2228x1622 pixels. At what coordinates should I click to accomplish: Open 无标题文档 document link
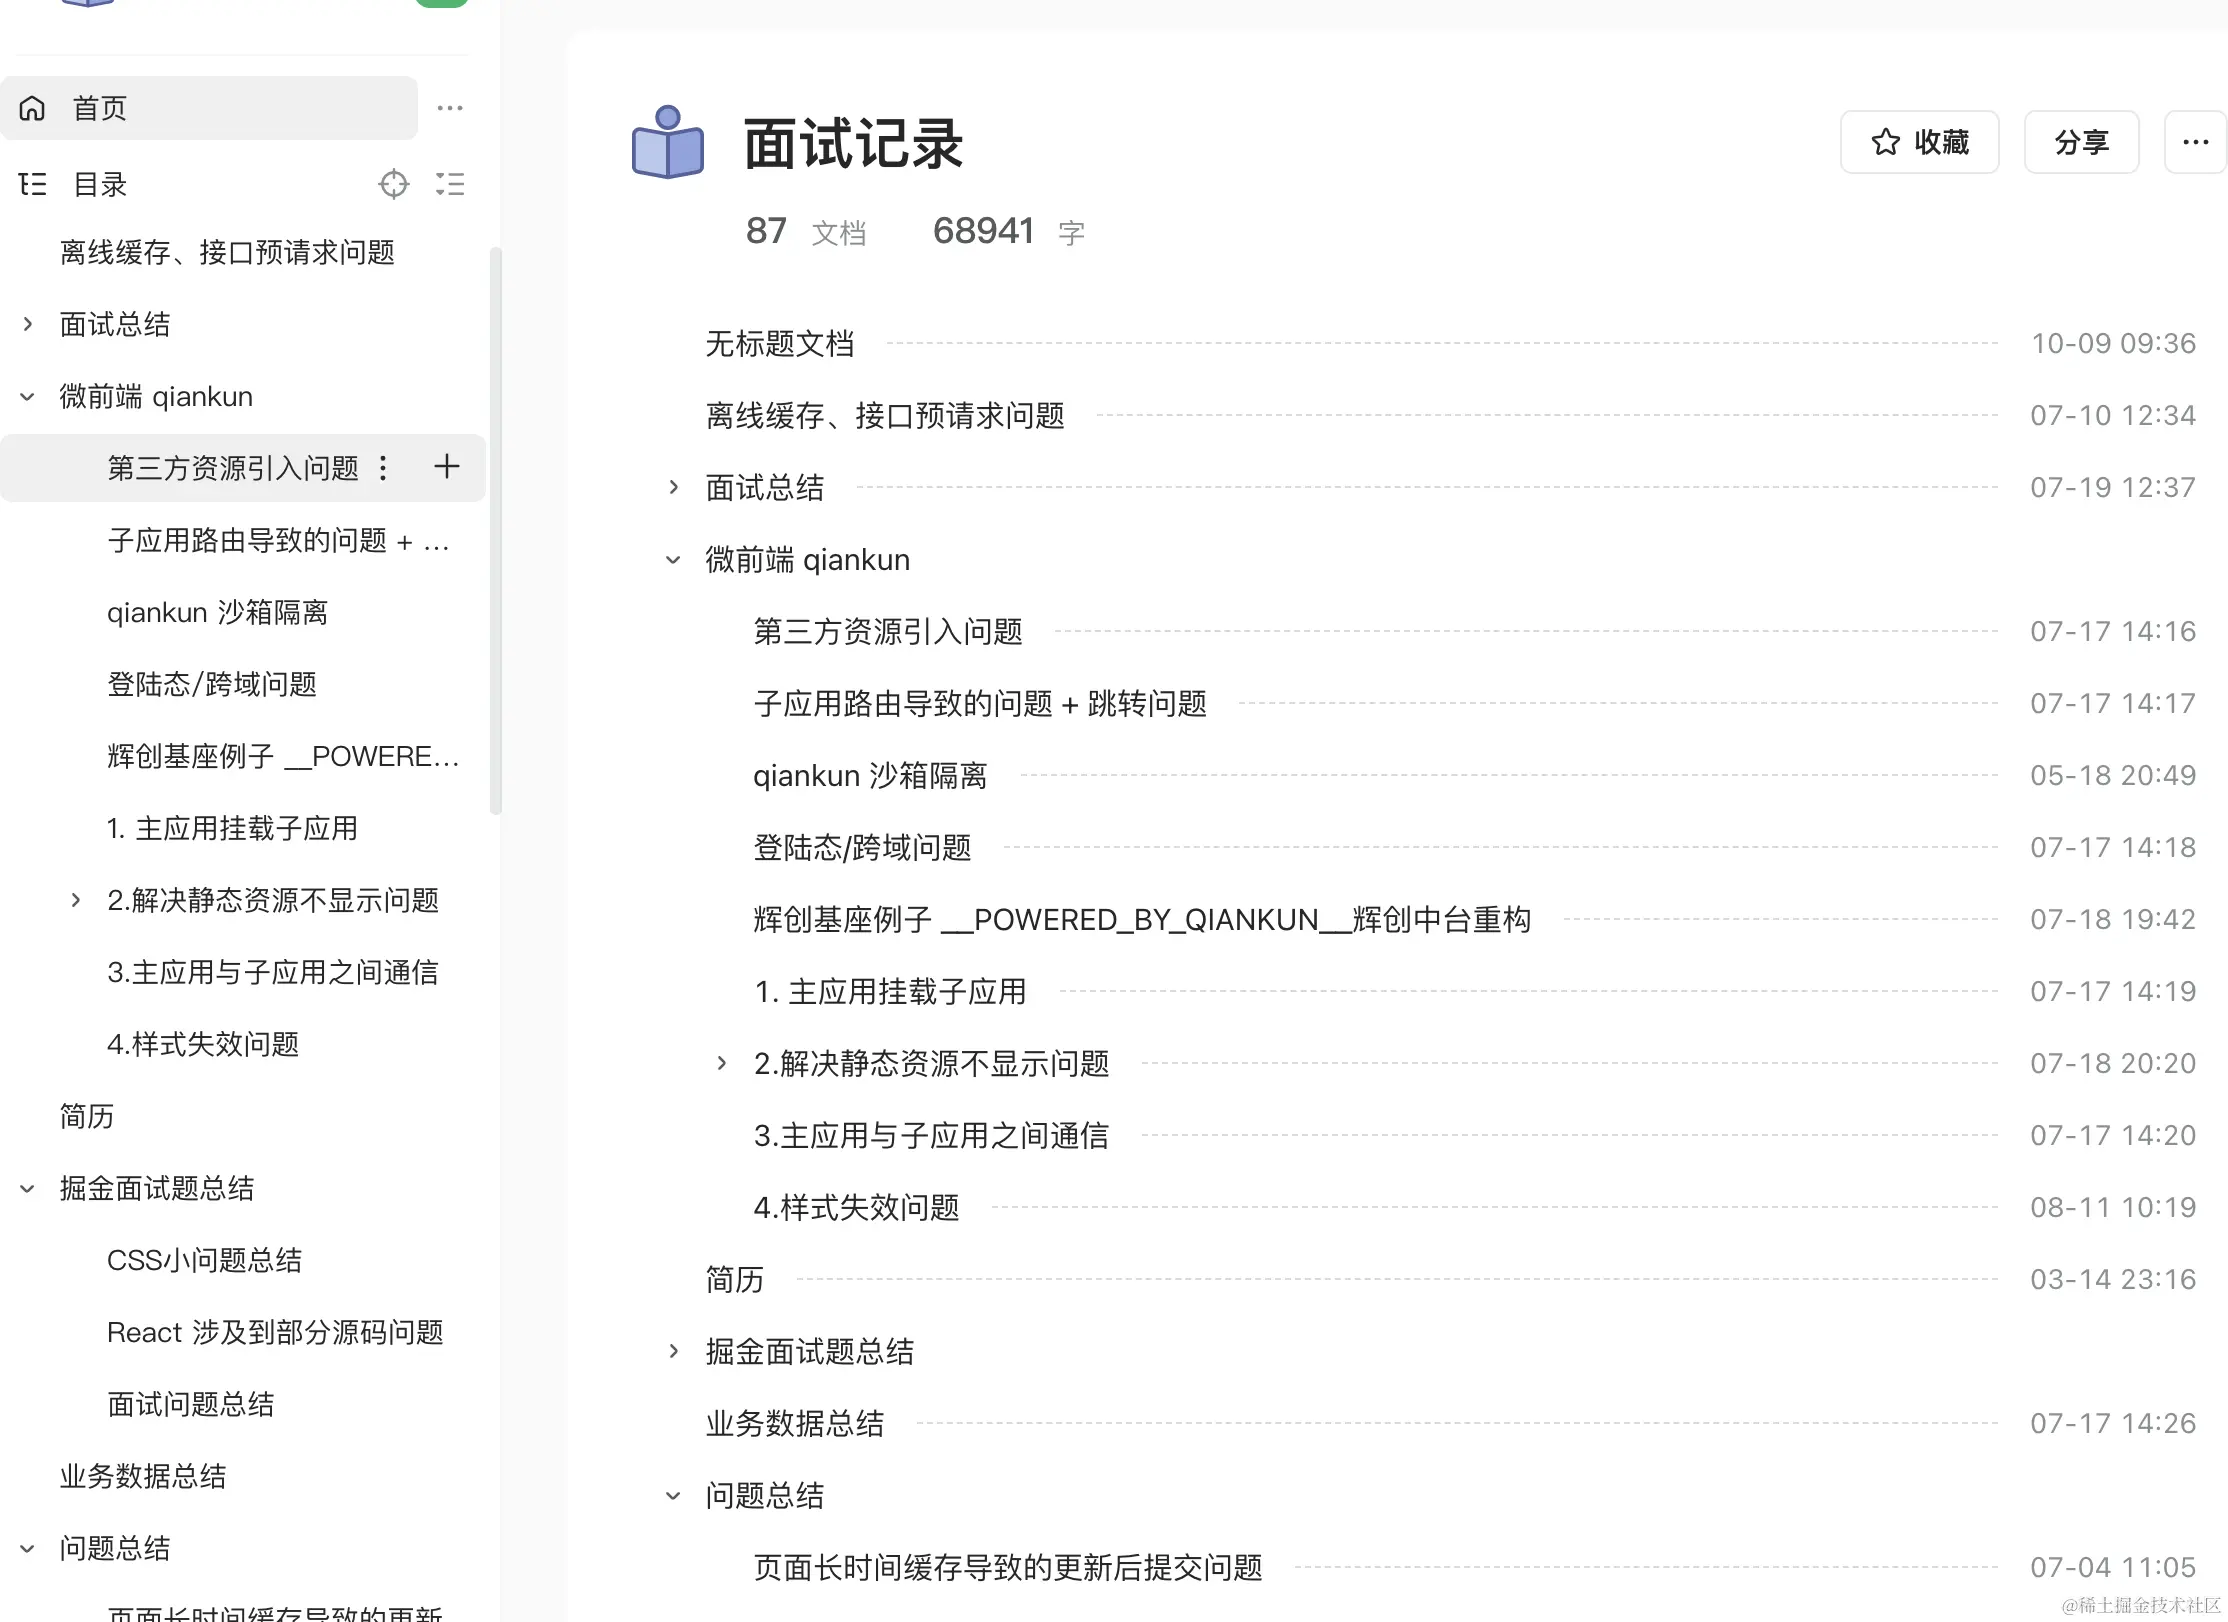[x=780, y=344]
